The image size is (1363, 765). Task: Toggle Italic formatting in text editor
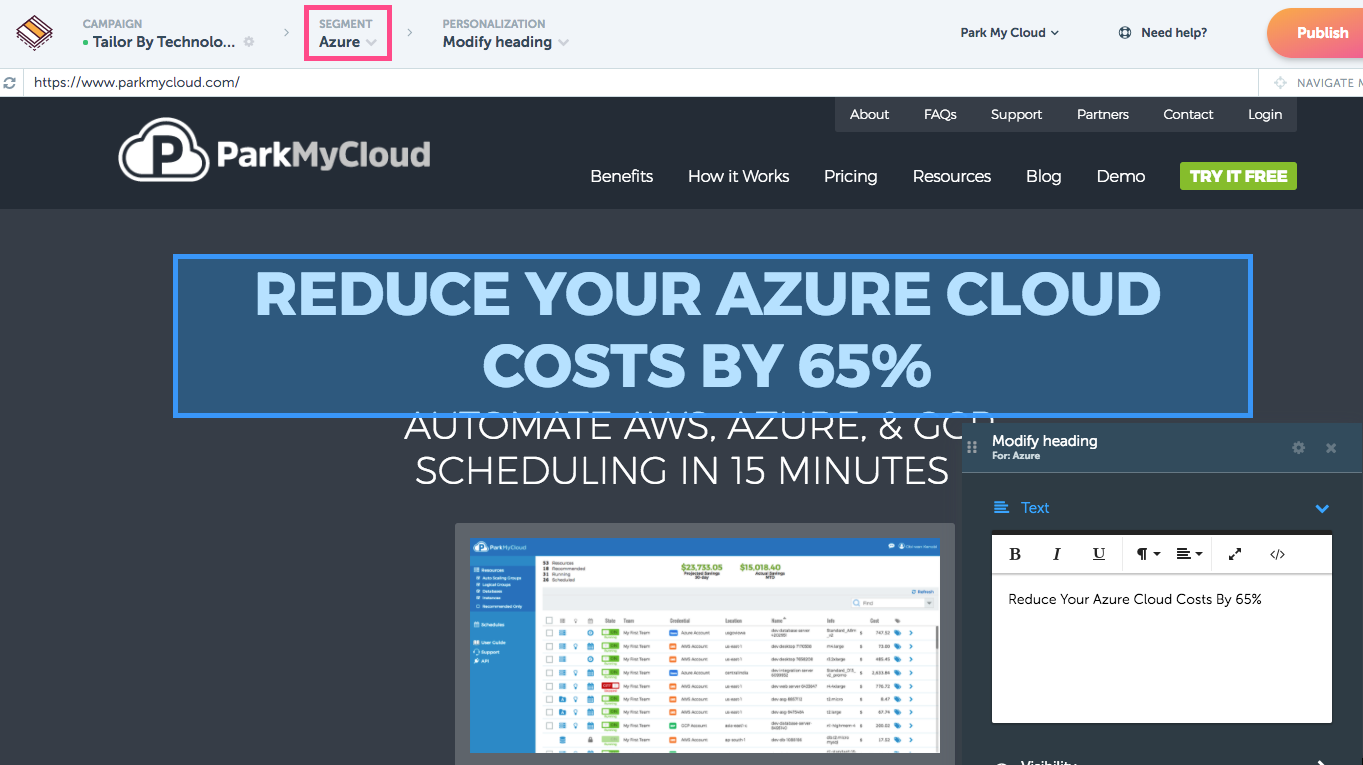[1057, 554]
